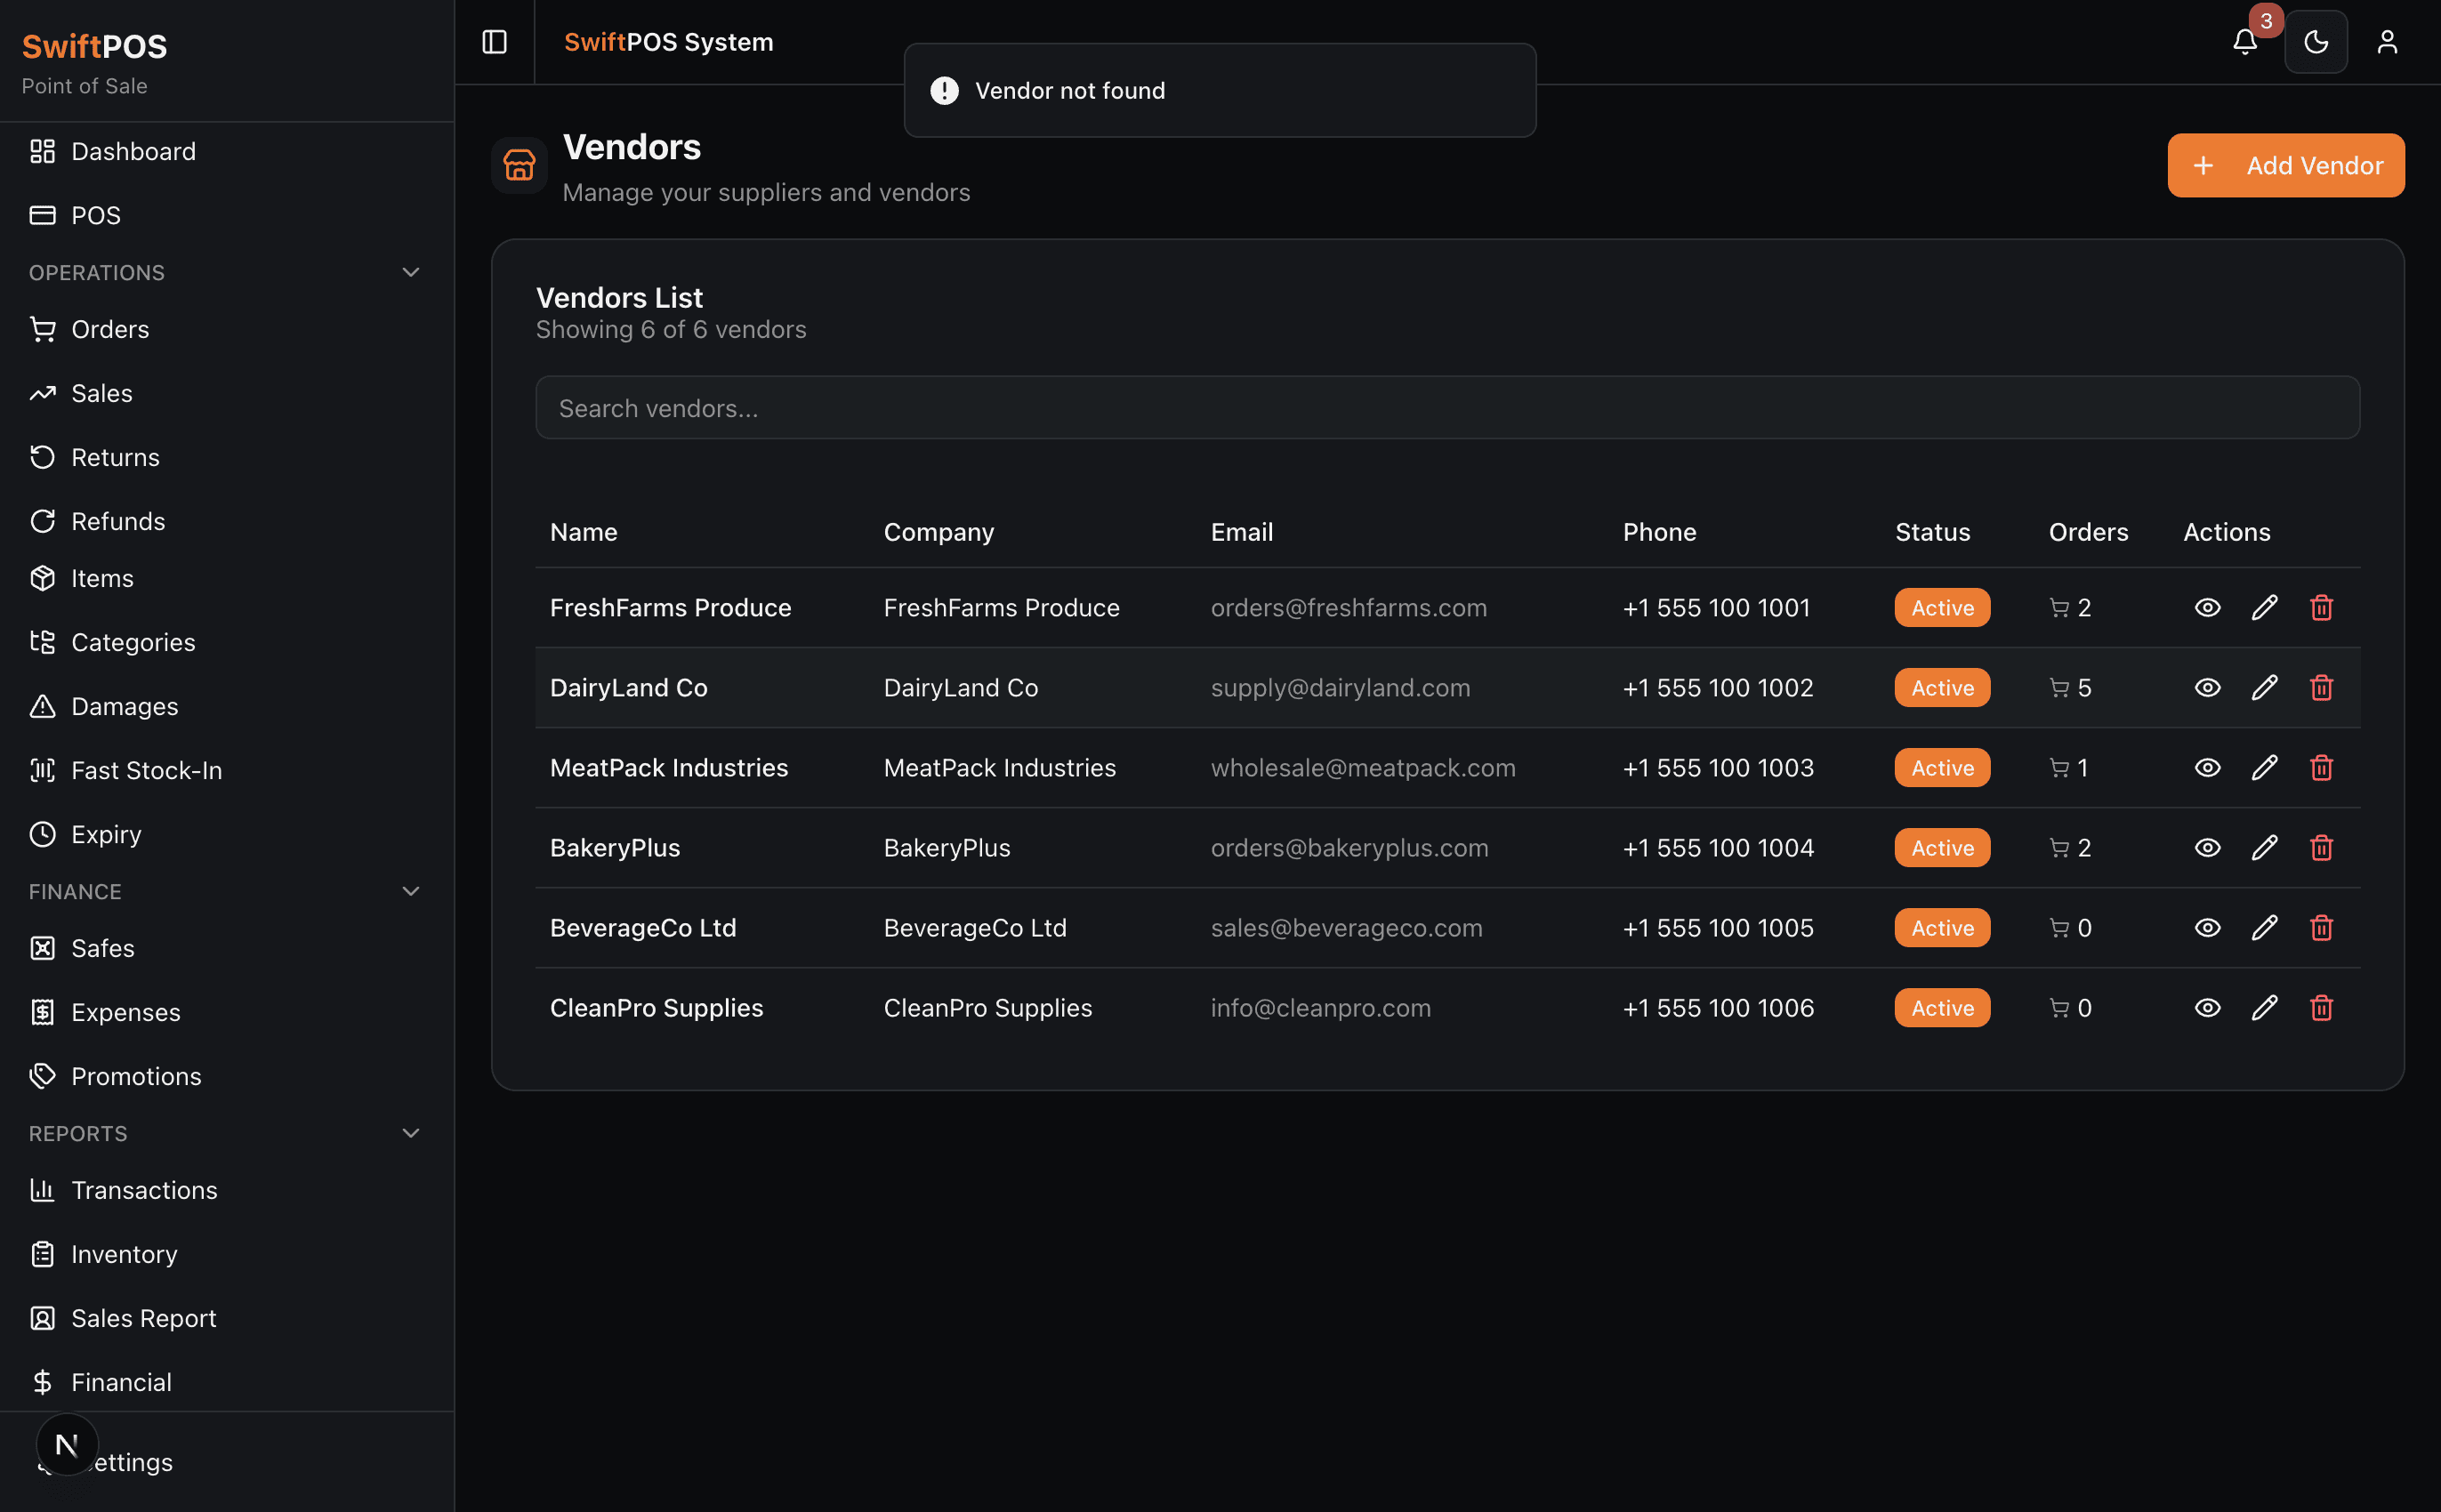Open Sales Report in sidebar
Screen dimensions: 2441x1512
pyautogui.click(x=143, y=1318)
